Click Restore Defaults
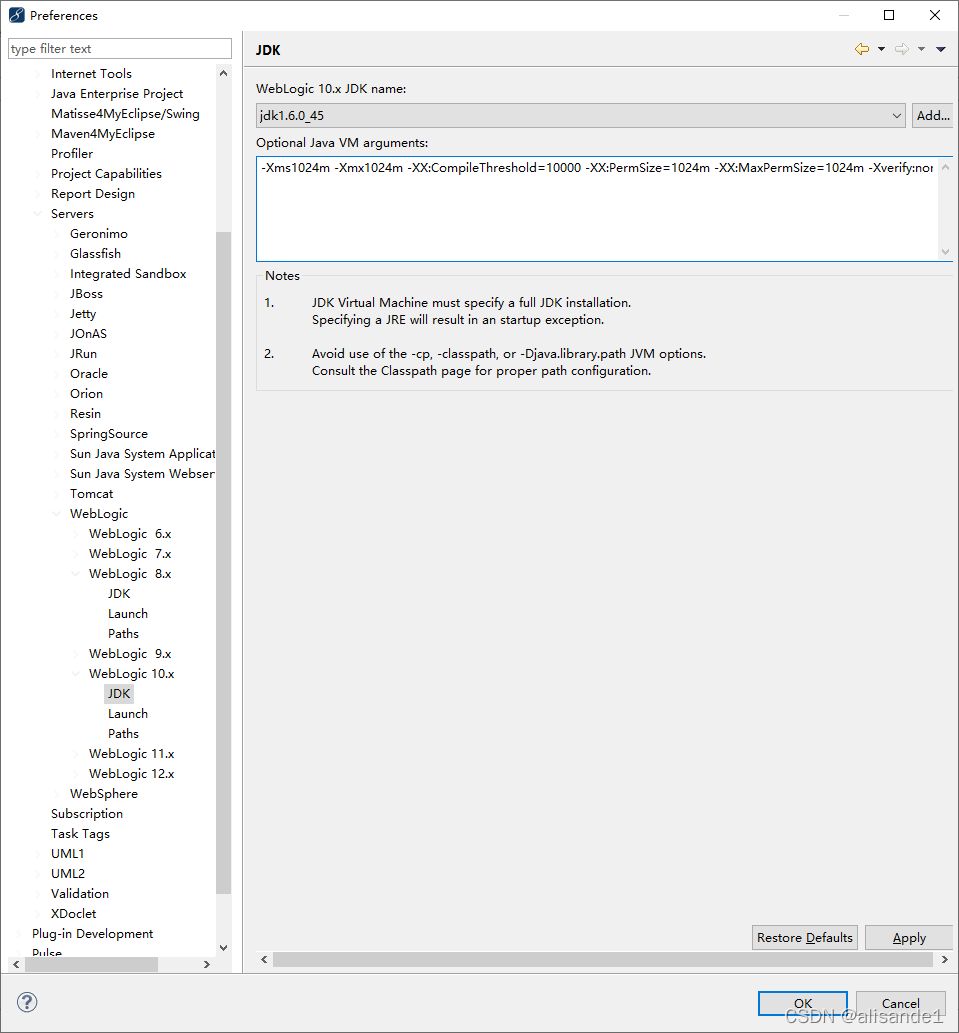 [804, 937]
